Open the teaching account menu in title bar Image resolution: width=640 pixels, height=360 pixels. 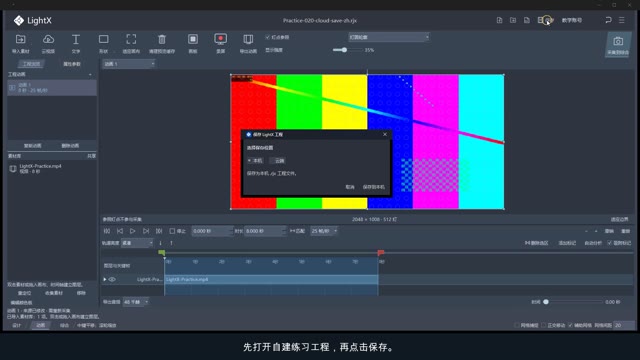coord(571,20)
